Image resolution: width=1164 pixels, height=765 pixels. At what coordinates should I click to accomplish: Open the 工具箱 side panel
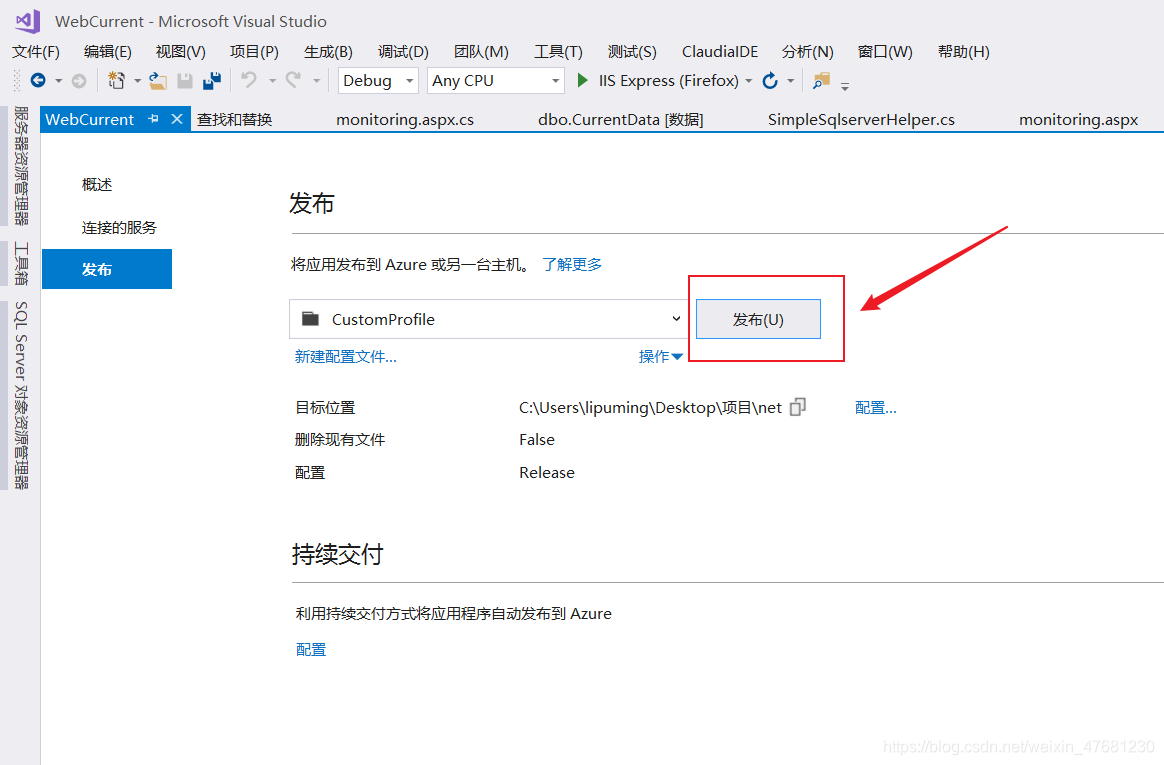pyautogui.click(x=21, y=263)
